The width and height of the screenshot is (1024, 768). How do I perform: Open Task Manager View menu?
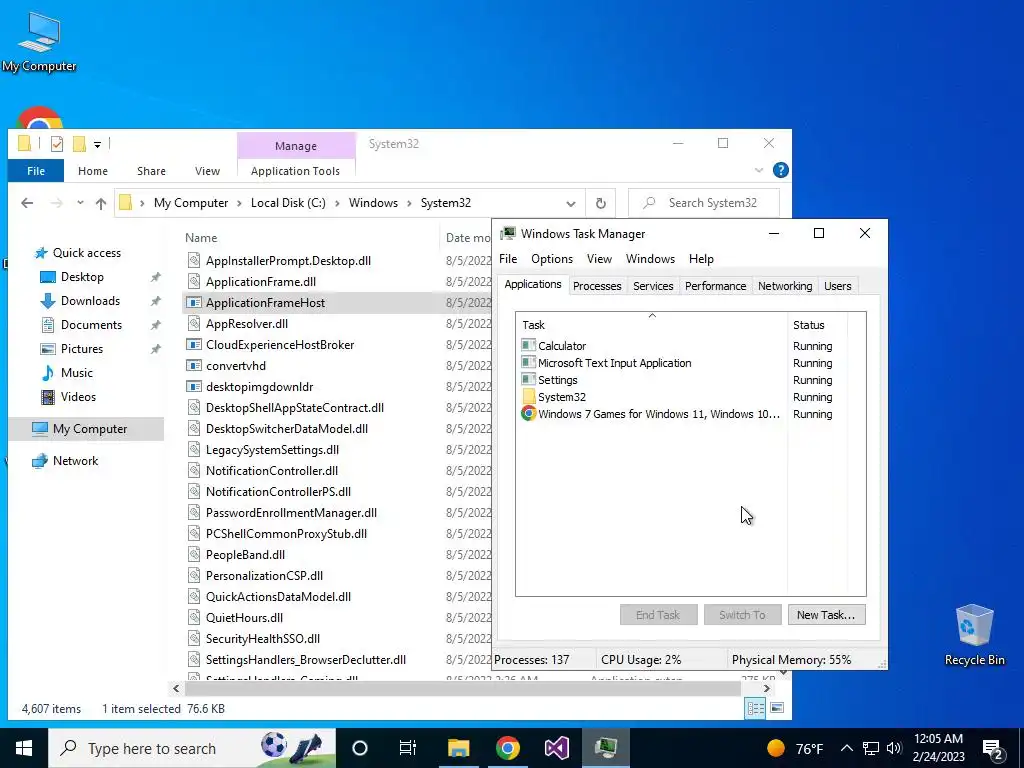click(x=599, y=259)
